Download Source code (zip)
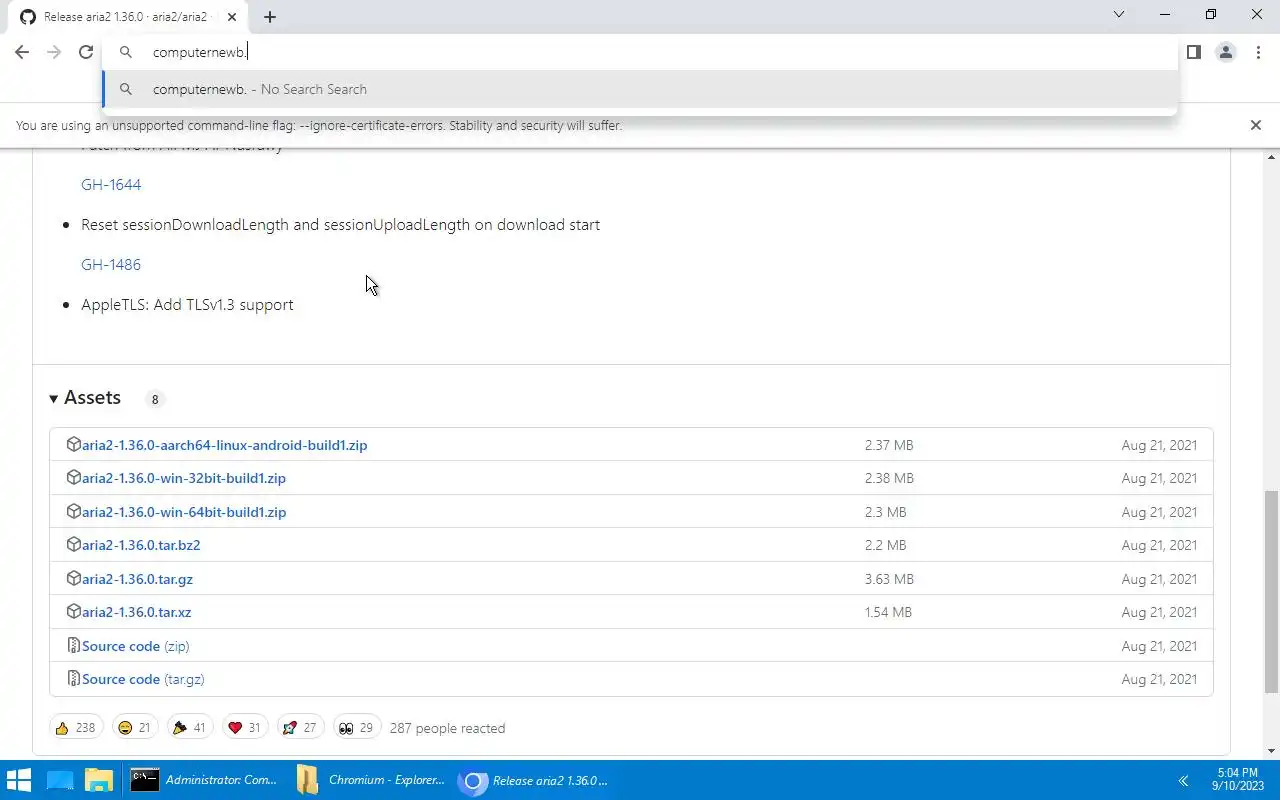 135,646
